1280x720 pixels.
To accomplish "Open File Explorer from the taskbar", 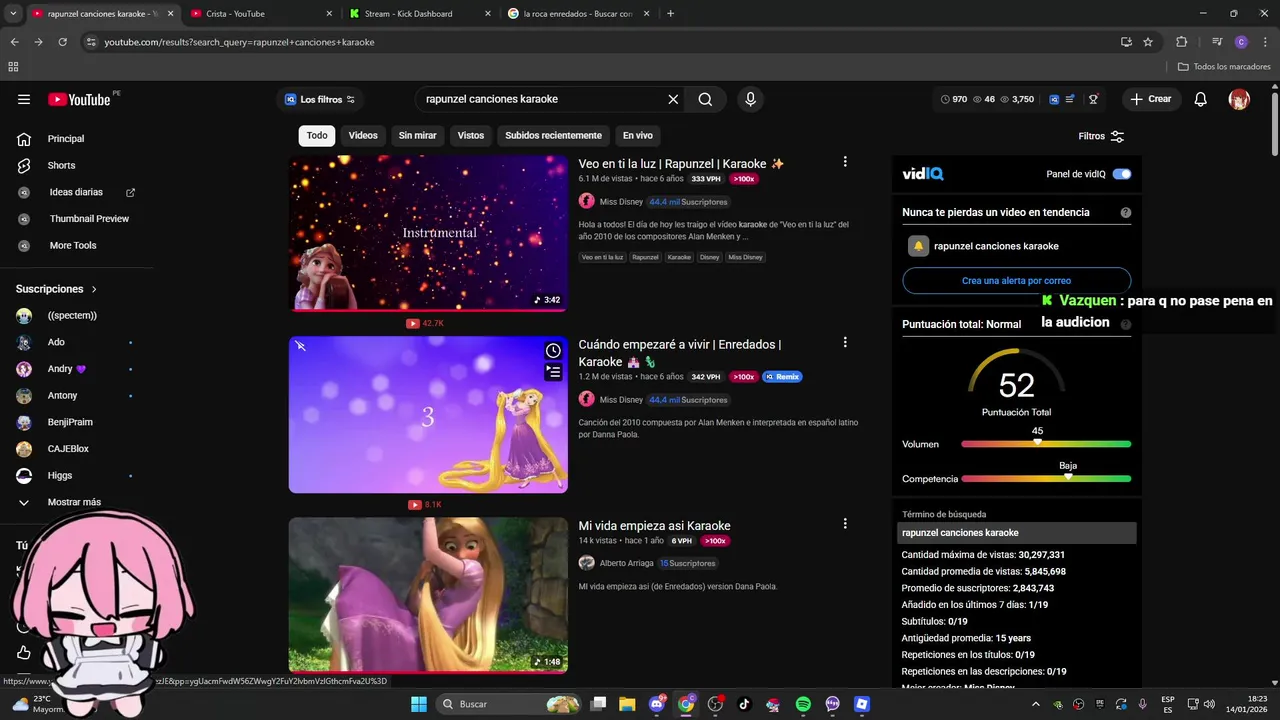I will (627, 704).
